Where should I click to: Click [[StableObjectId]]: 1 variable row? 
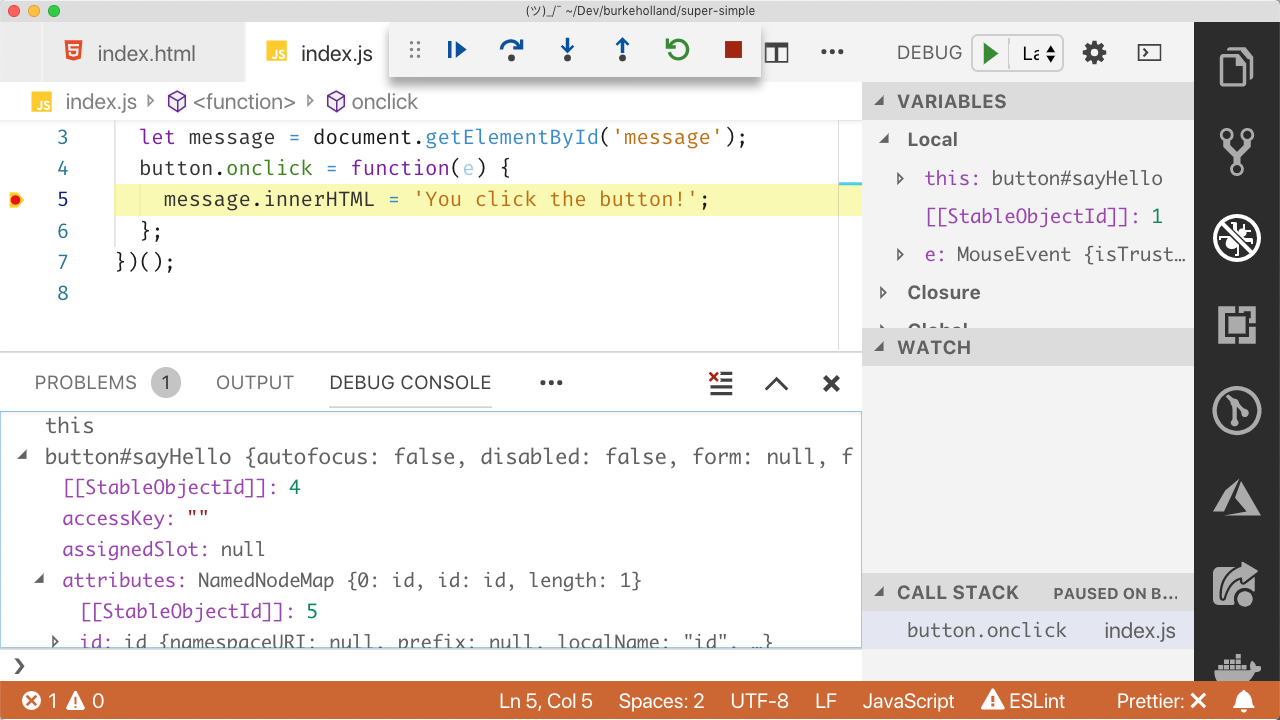1028,217
